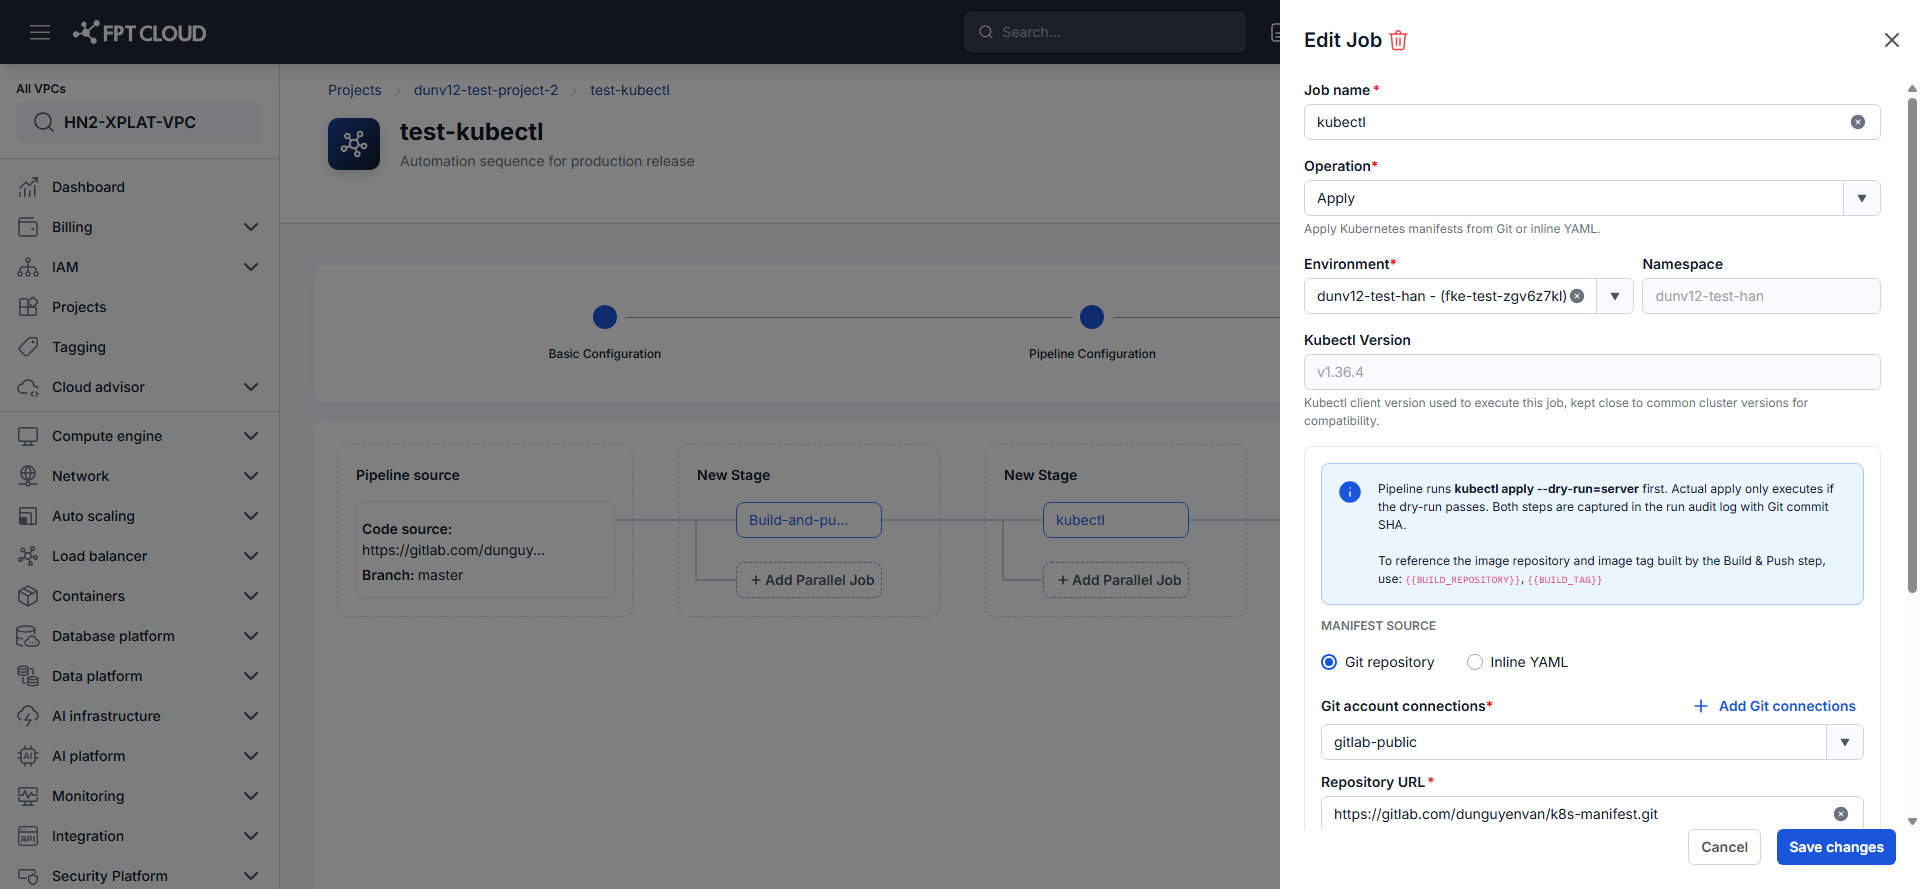Open Monitoring in sidebar
The image size is (1920, 889).
[88, 796]
